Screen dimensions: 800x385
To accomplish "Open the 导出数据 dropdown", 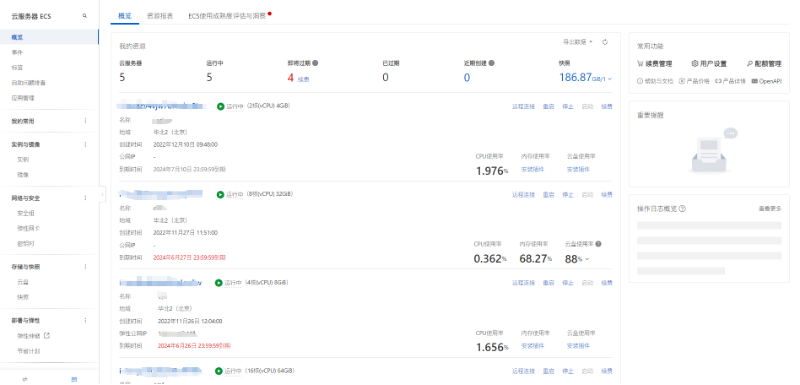I will click(578, 42).
